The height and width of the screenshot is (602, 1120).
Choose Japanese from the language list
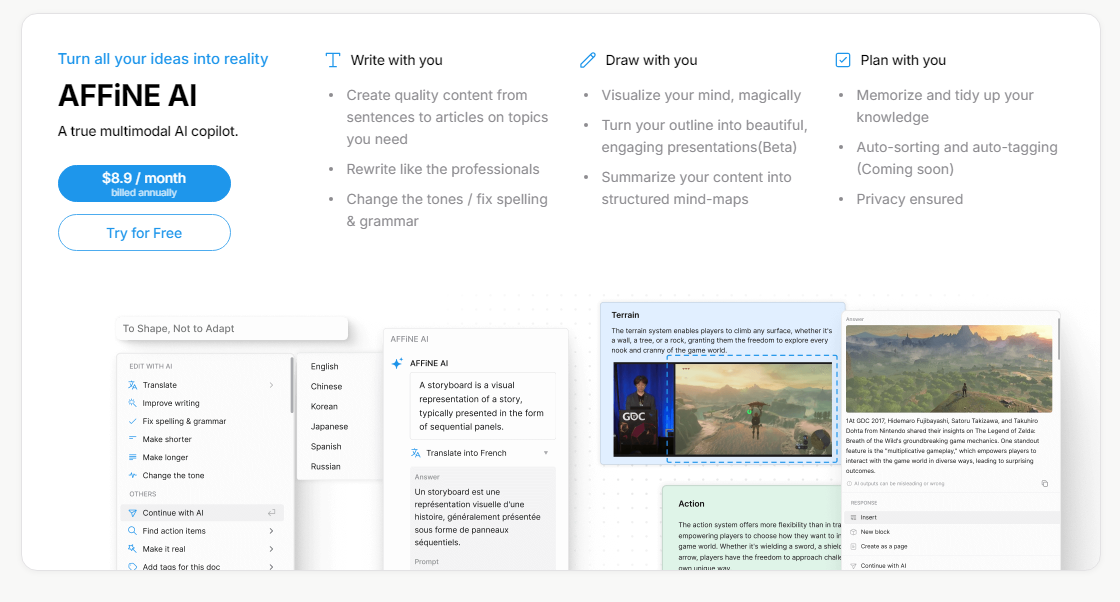tap(329, 427)
